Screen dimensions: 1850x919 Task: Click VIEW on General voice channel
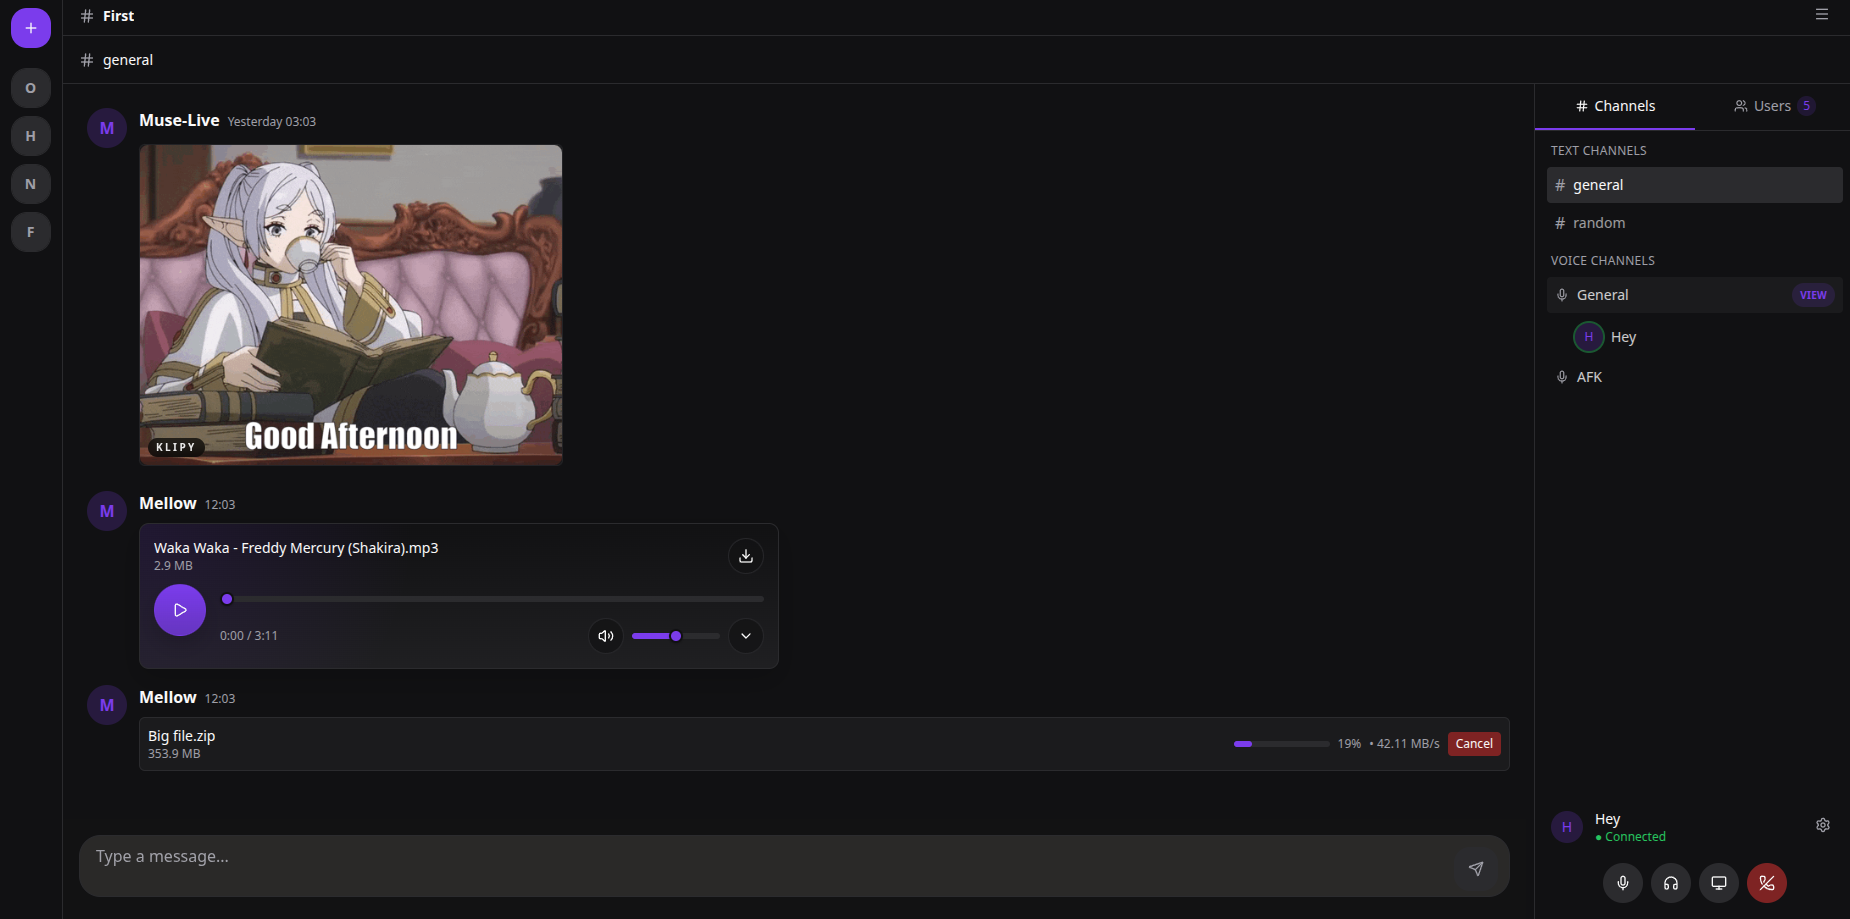[x=1812, y=295]
